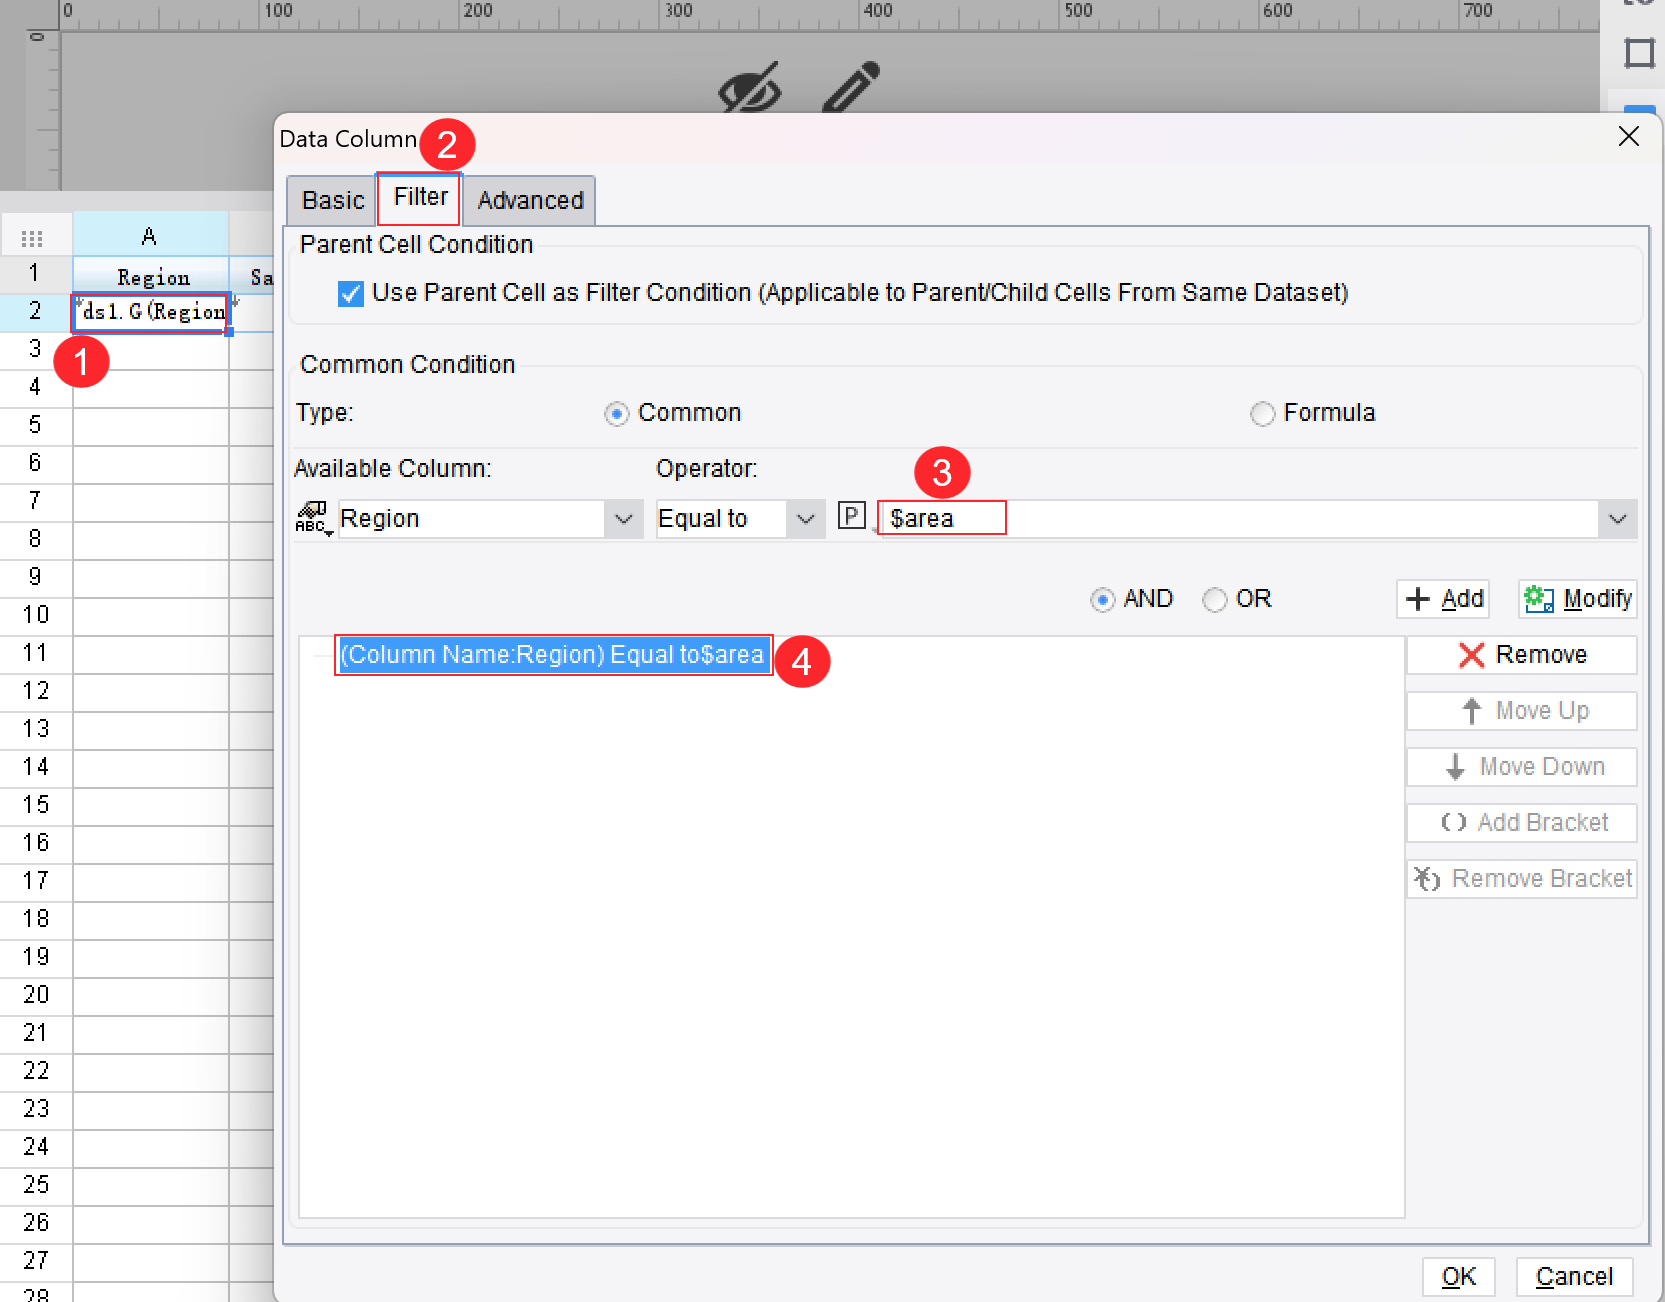Choose the AND condition radio button
Viewport: 1665px width, 1302px height.
tap(1102, 599)
